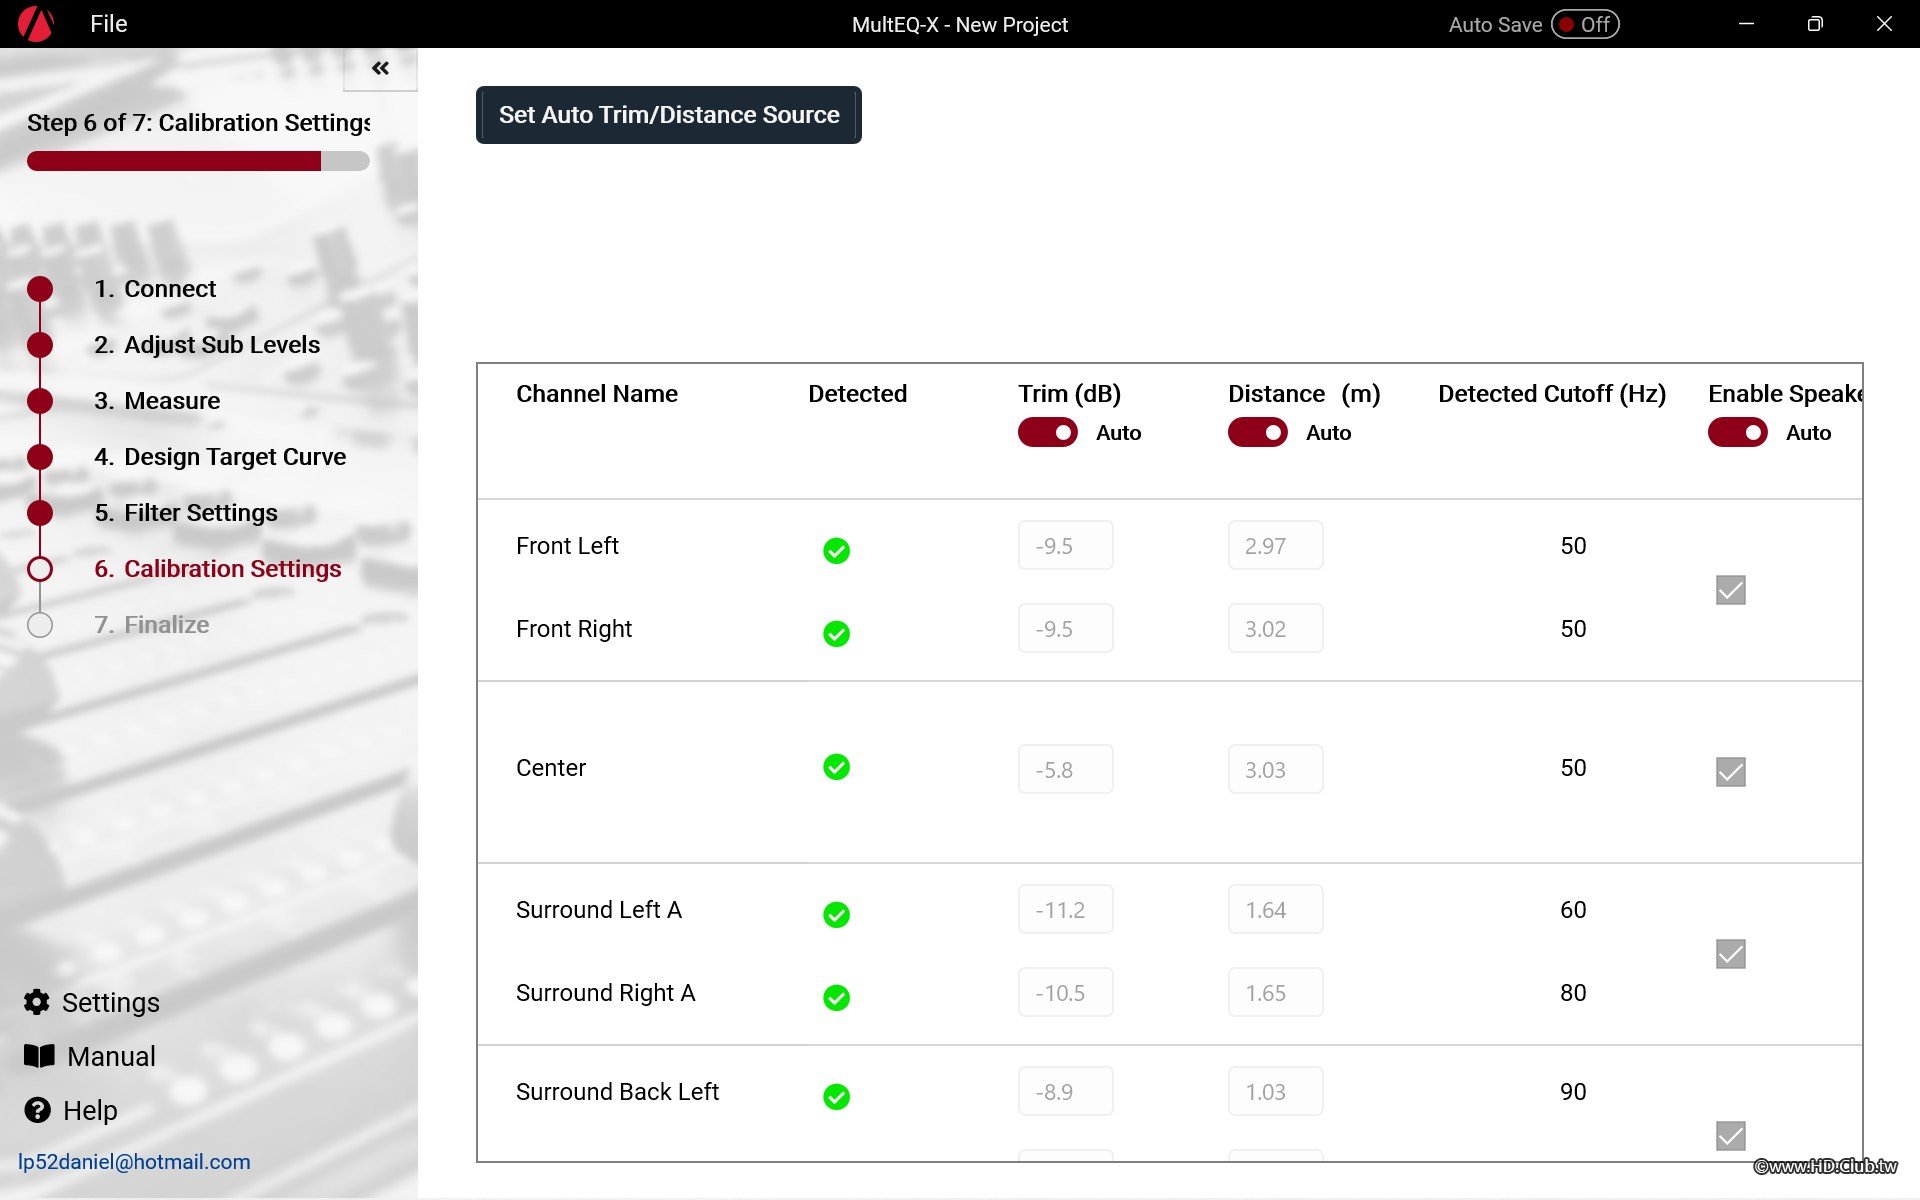Viewport: 1920px width, 1200px height.
Task: Click Surround Right A detected checkmark
Action: click(x=836, y=998)
